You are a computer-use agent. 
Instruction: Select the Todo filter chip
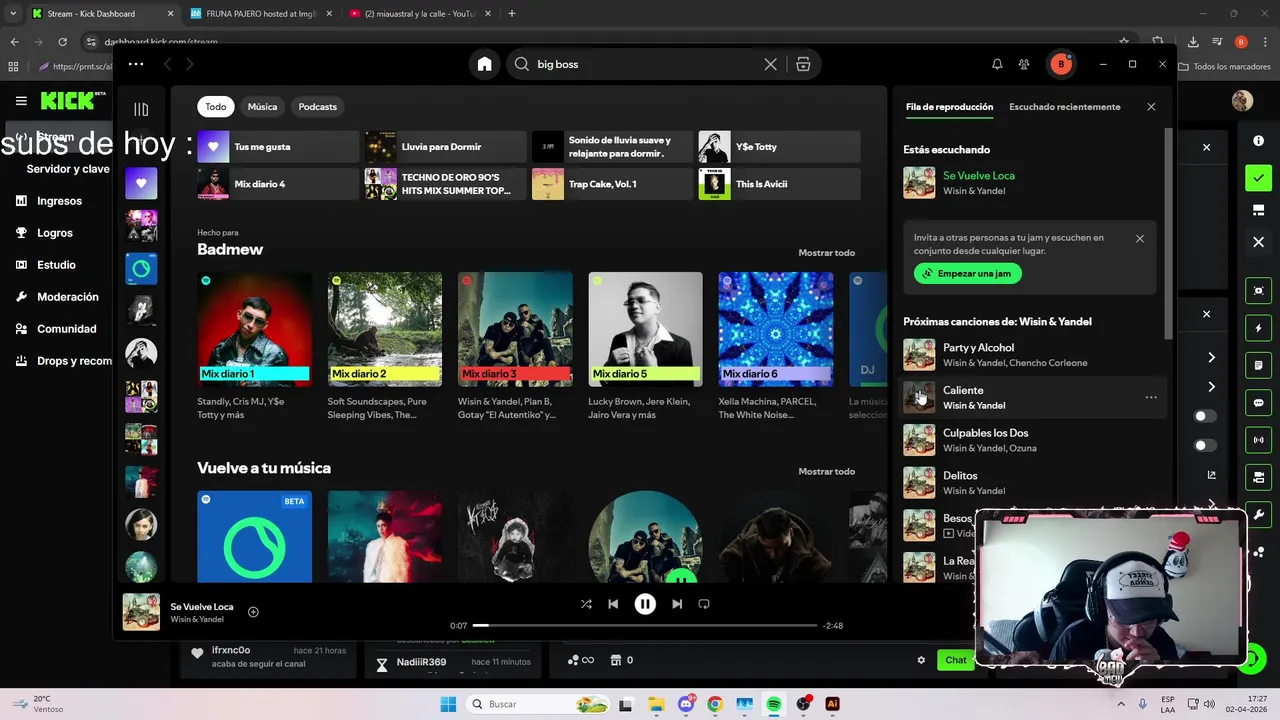tap(216, 107)
